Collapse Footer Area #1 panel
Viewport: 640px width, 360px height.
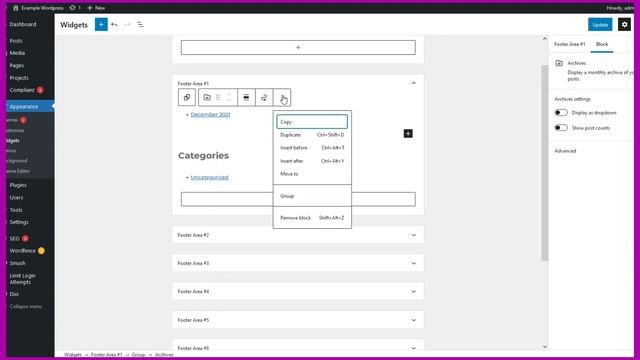413,83
